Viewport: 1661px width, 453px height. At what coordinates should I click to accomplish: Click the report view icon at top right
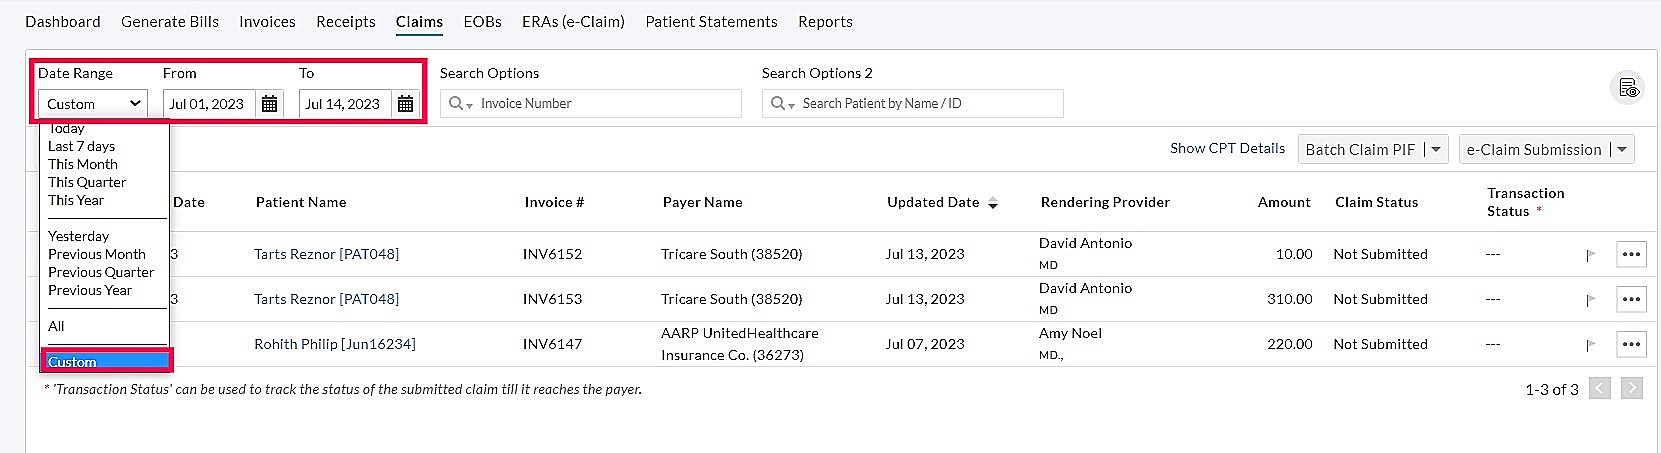pyautogui.click(x=1629, y=88)
